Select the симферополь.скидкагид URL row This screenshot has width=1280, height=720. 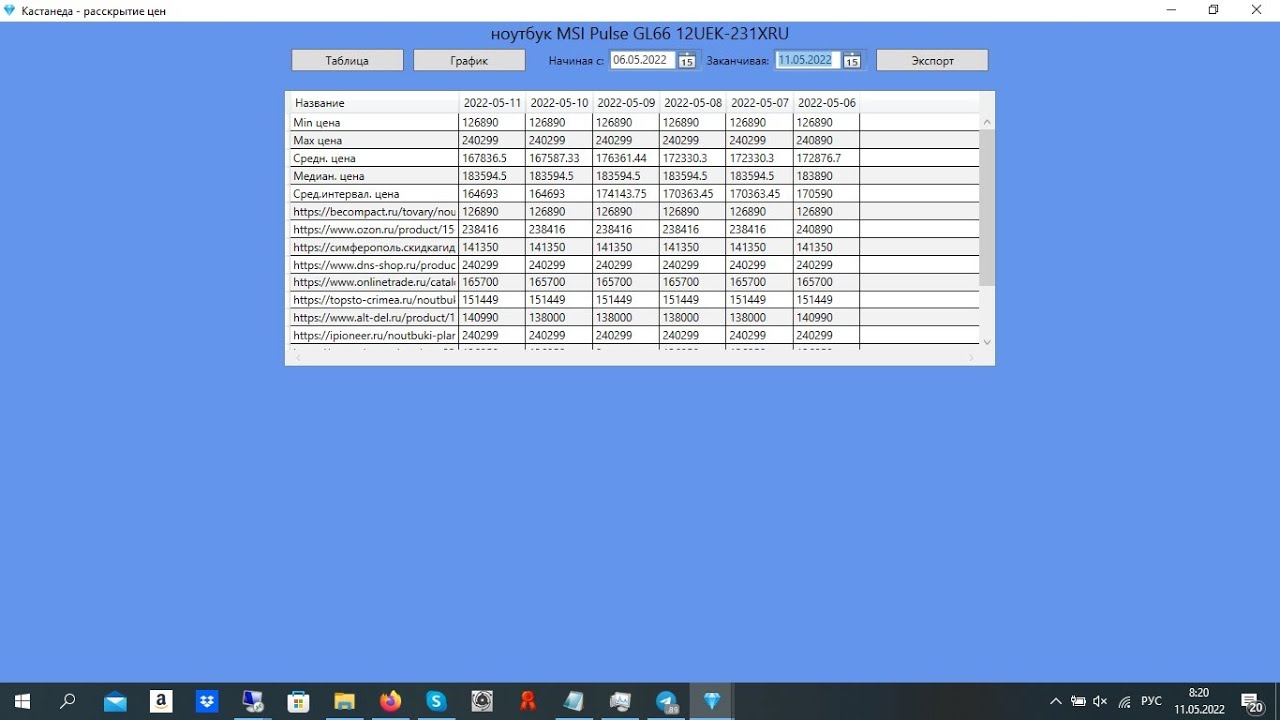[x=374, y=247]
